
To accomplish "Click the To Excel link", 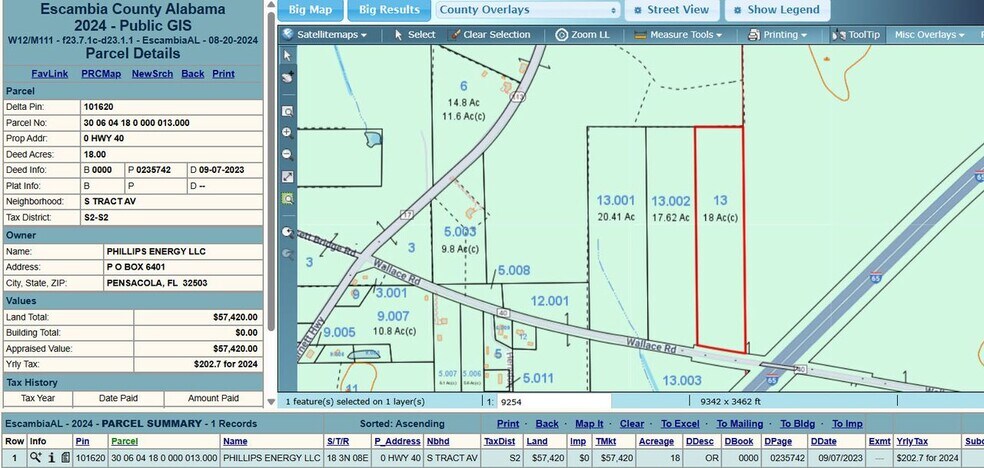I will (680, 424).
